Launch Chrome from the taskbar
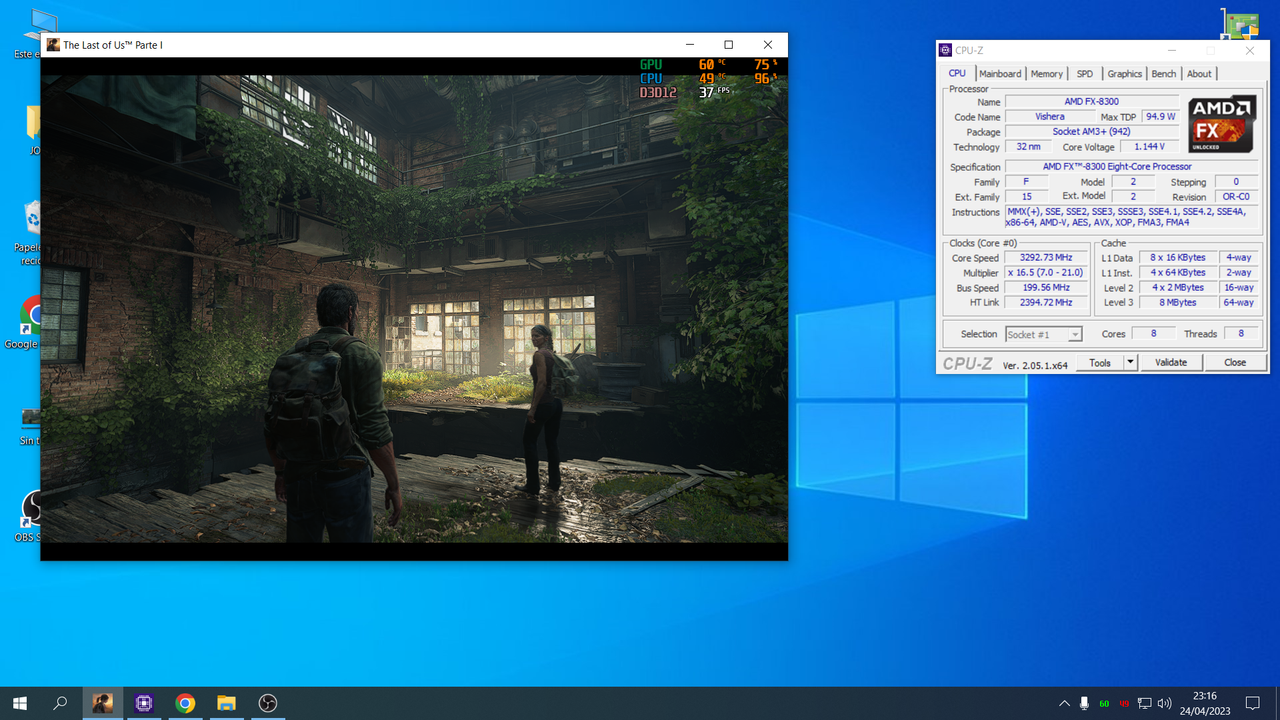 click(185, 703)
